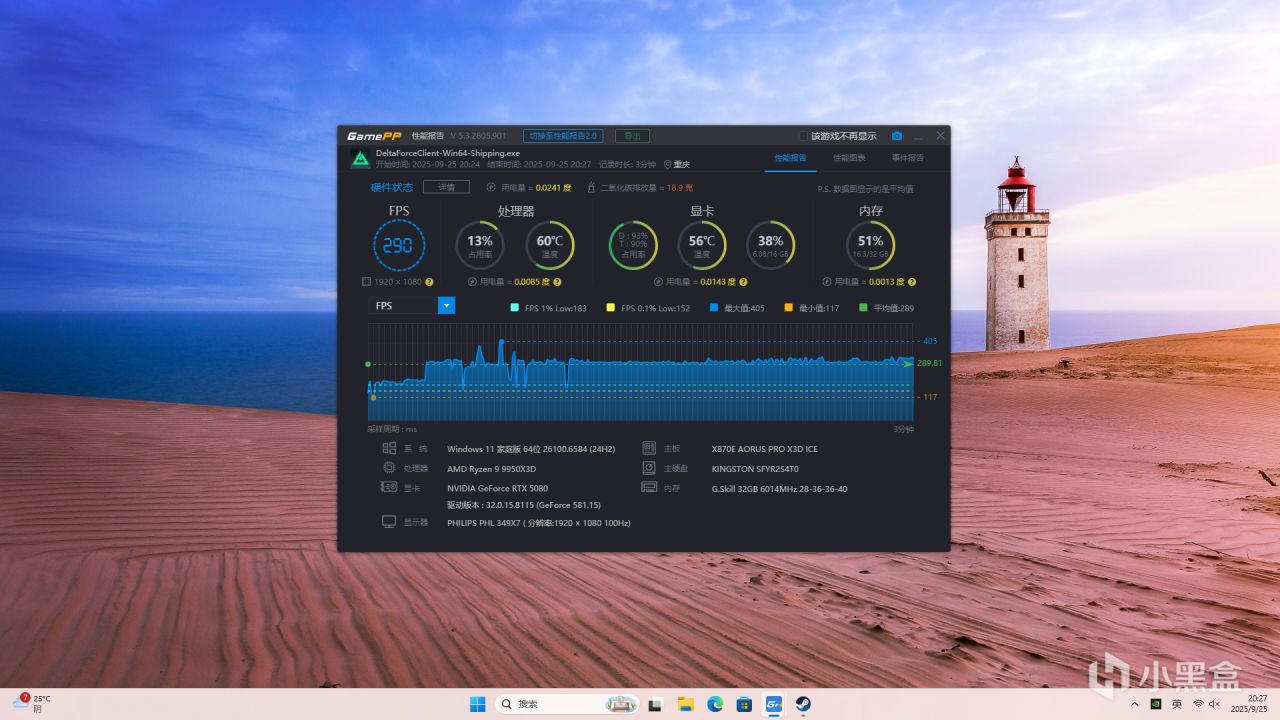Click the 详情 details button
Image resolution: width=1280 pixels, height=720 pixels.
(x=446, y=187)
